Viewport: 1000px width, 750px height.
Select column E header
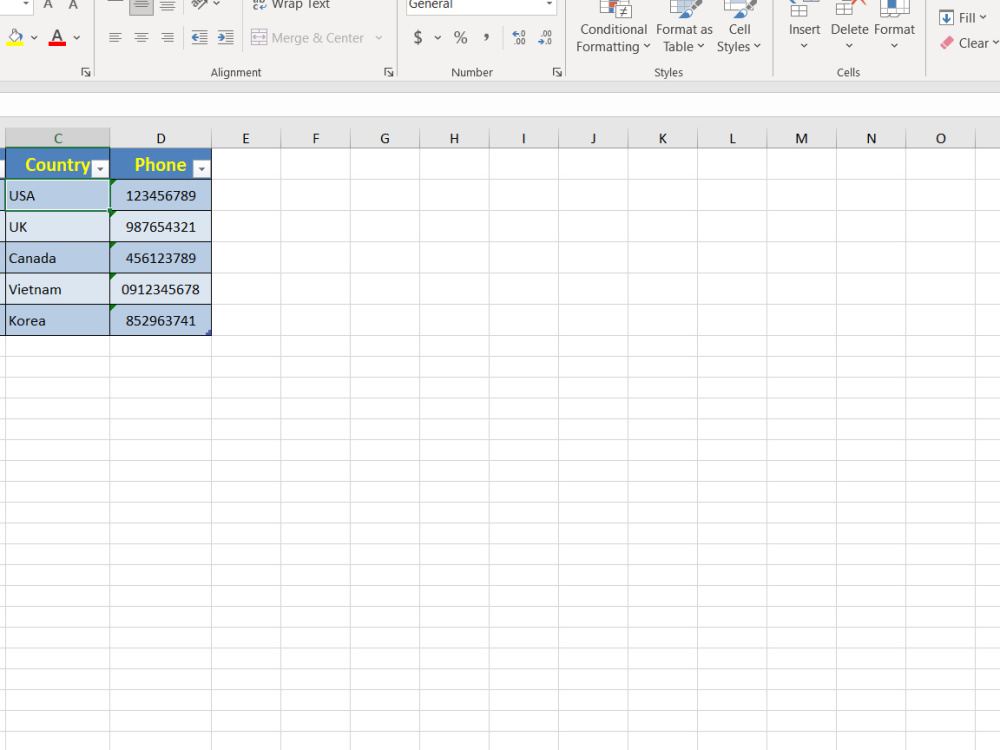click(246, 138)
